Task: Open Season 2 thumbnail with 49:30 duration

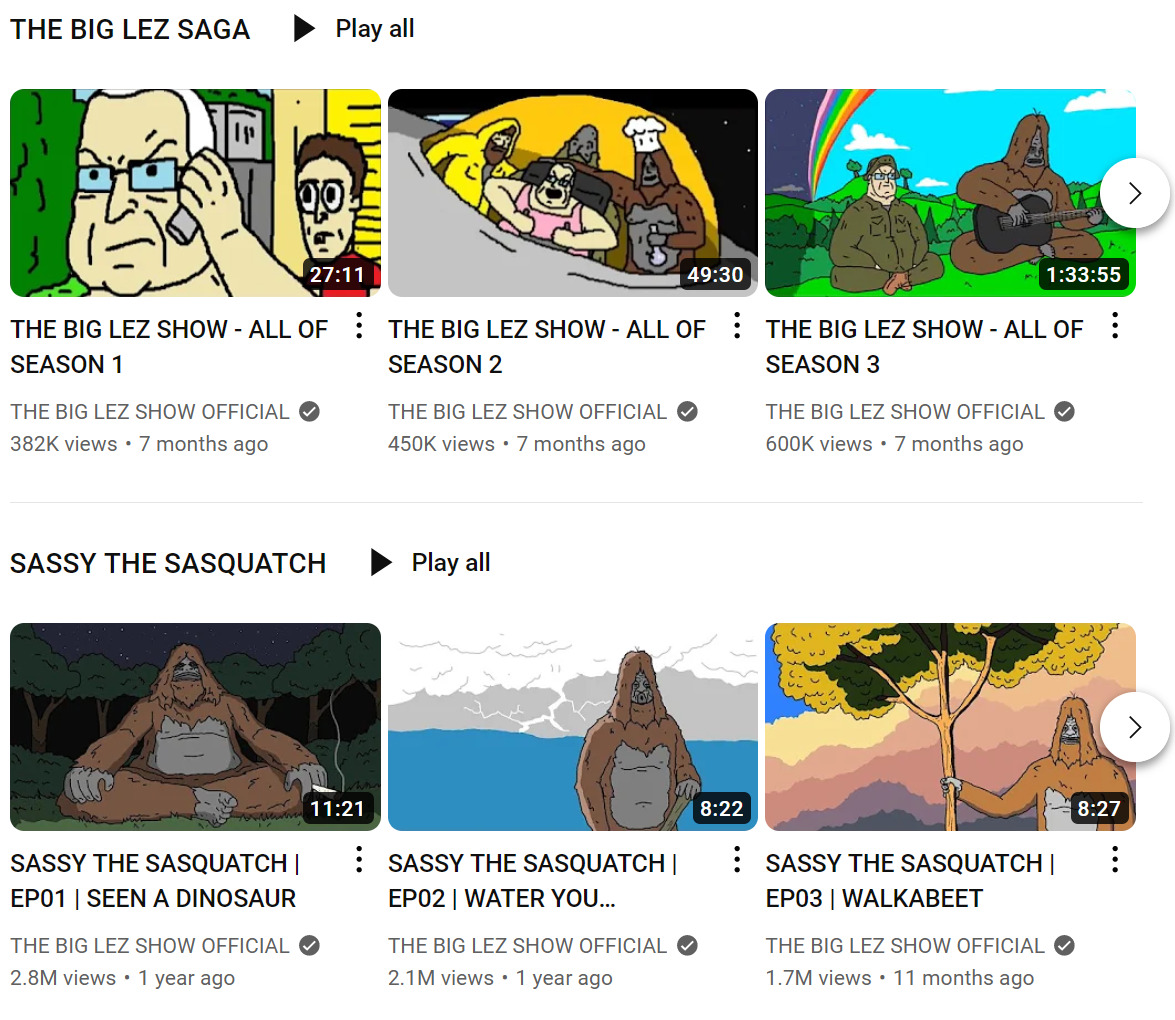Action: pyautogui.click(x=573, y=193)
